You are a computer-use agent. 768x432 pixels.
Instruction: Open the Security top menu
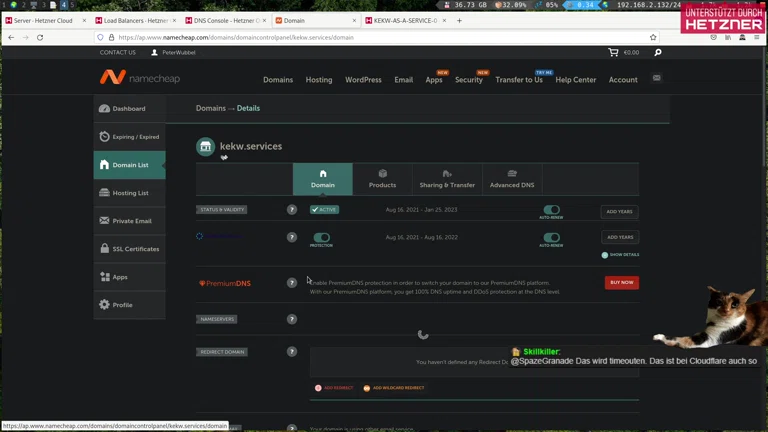(x=469, y=80)
